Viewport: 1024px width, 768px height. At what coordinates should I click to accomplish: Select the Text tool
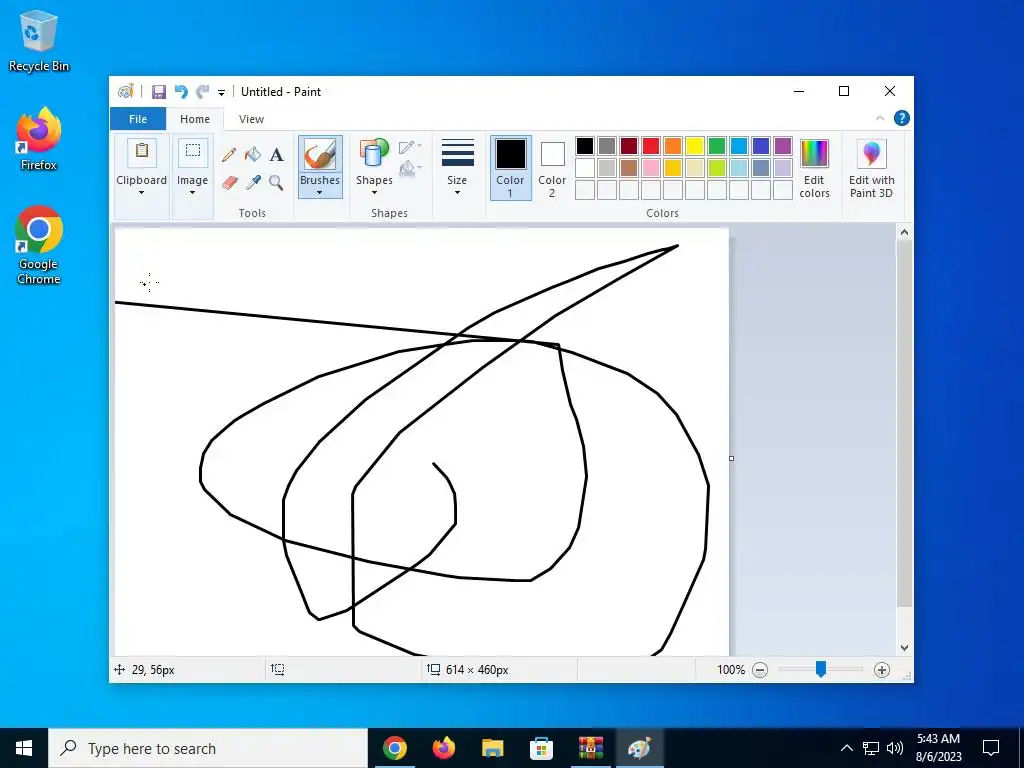276,155
